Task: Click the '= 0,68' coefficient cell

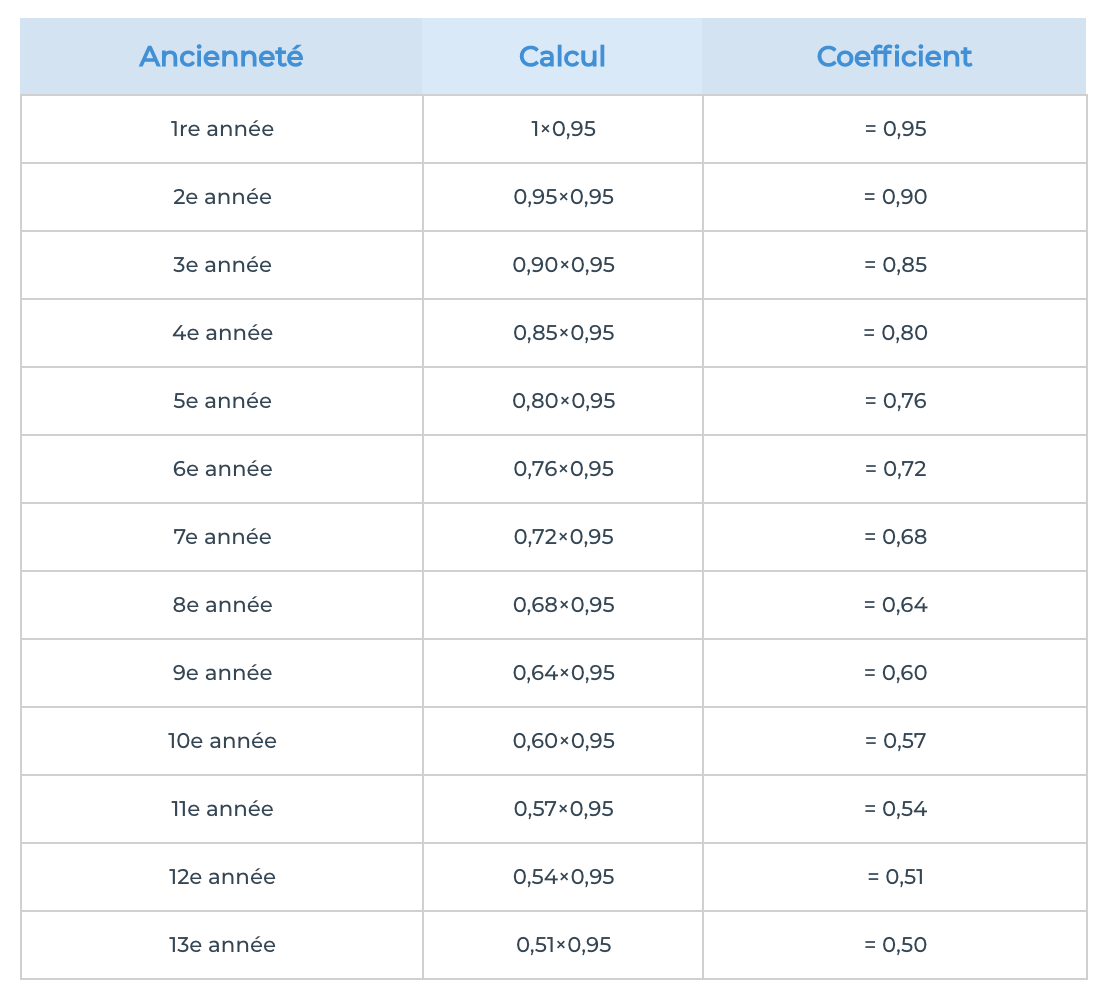Action: pos(895,537)
